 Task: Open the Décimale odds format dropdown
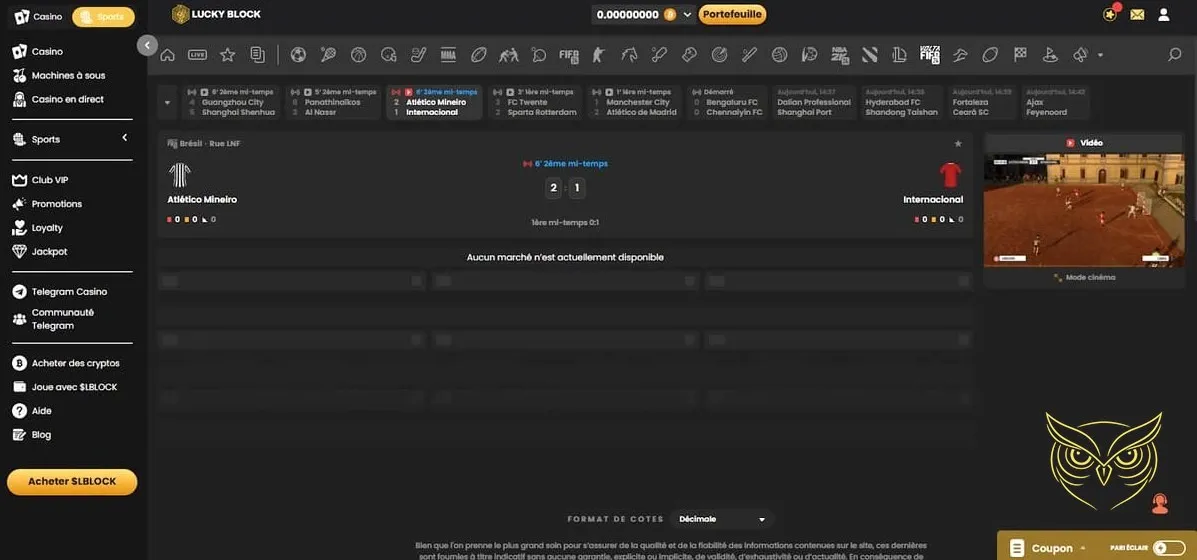[721, 519]
